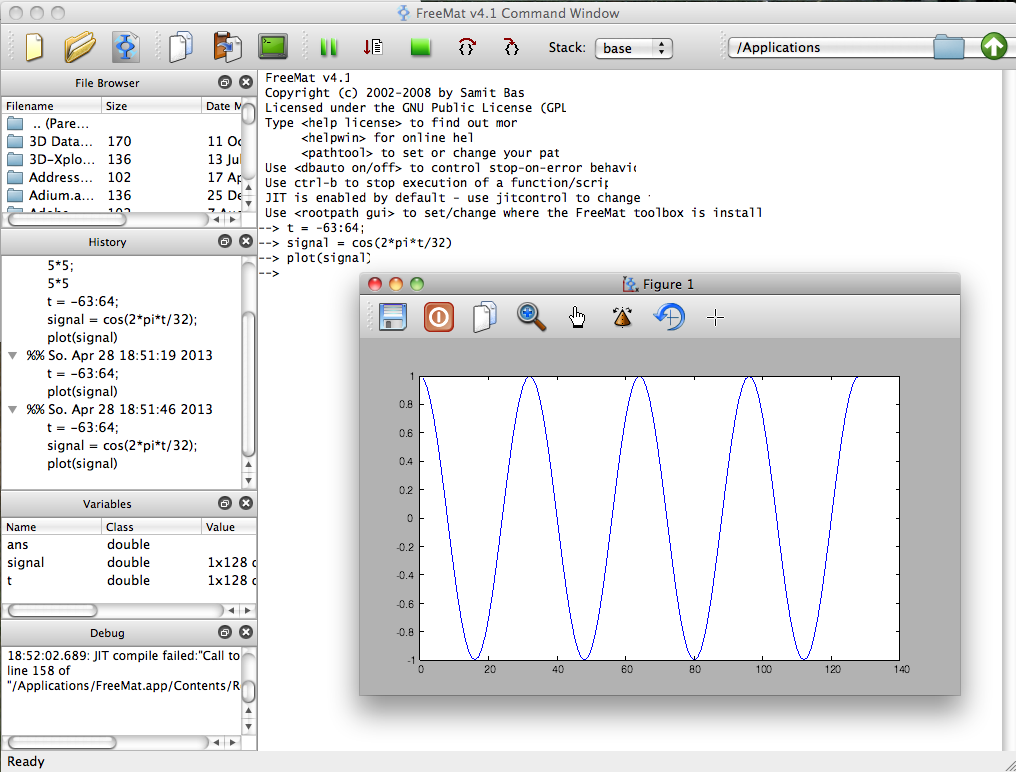Sort variables by Class column header
Screen dimensions: 1016x772
[151, 527]
